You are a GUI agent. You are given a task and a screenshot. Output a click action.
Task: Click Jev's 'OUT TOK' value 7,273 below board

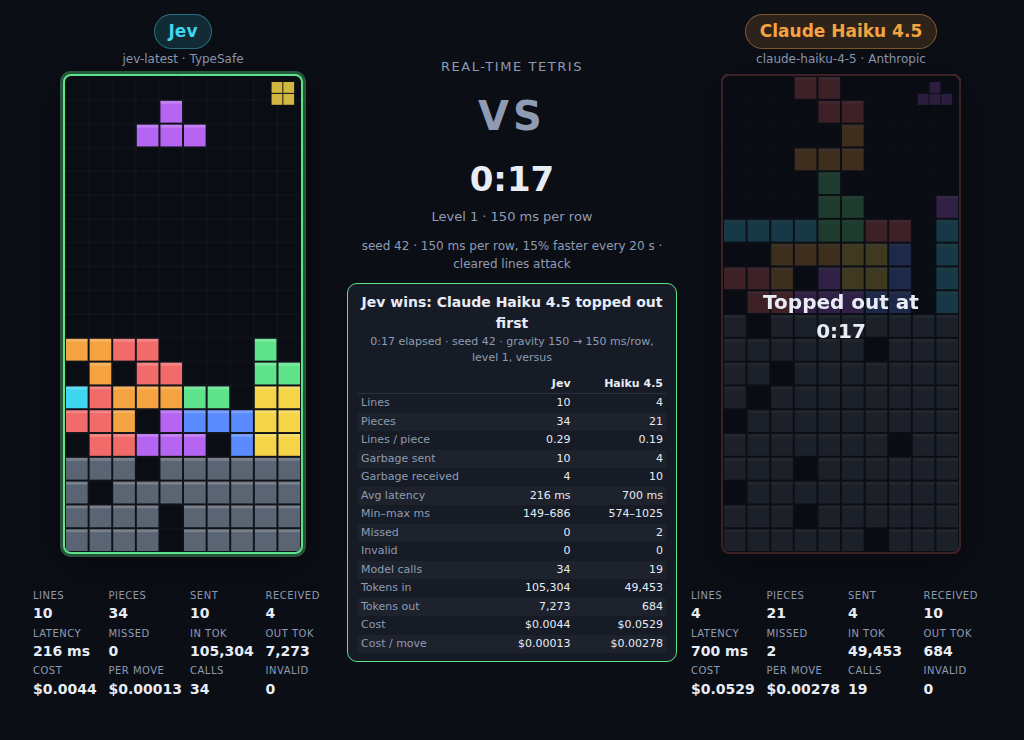(x=287, y=651)
